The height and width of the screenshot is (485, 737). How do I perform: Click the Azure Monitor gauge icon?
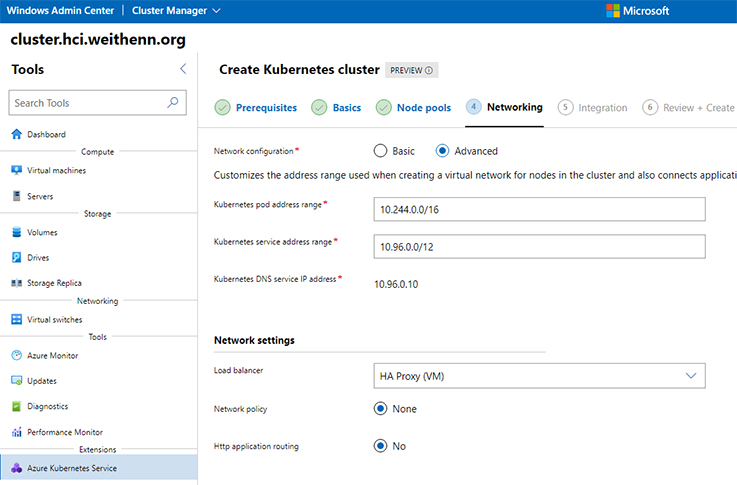coord(16,355)
